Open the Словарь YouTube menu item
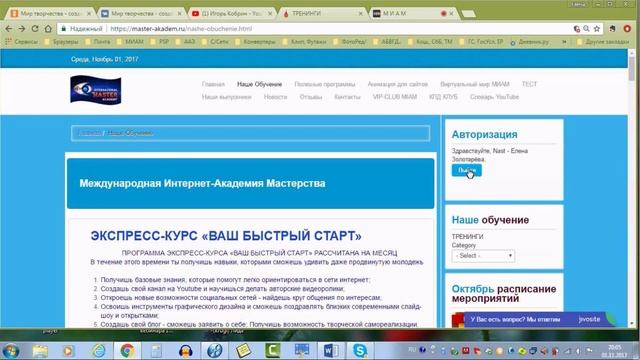Screen dimensions: 640x360 (494, 97)
